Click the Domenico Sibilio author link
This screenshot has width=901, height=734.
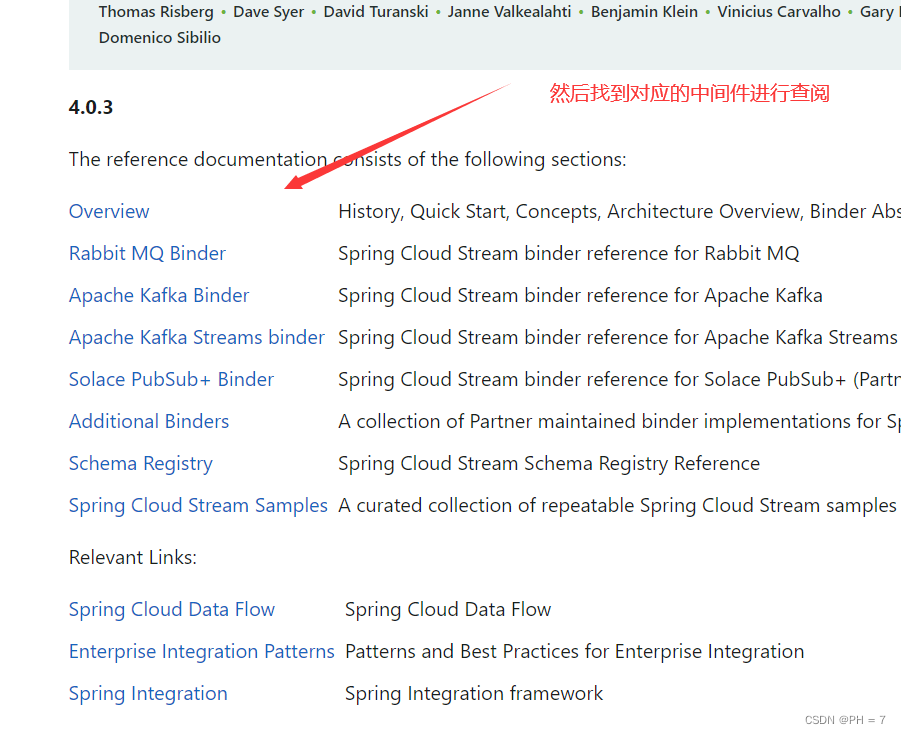pos(159,37)
